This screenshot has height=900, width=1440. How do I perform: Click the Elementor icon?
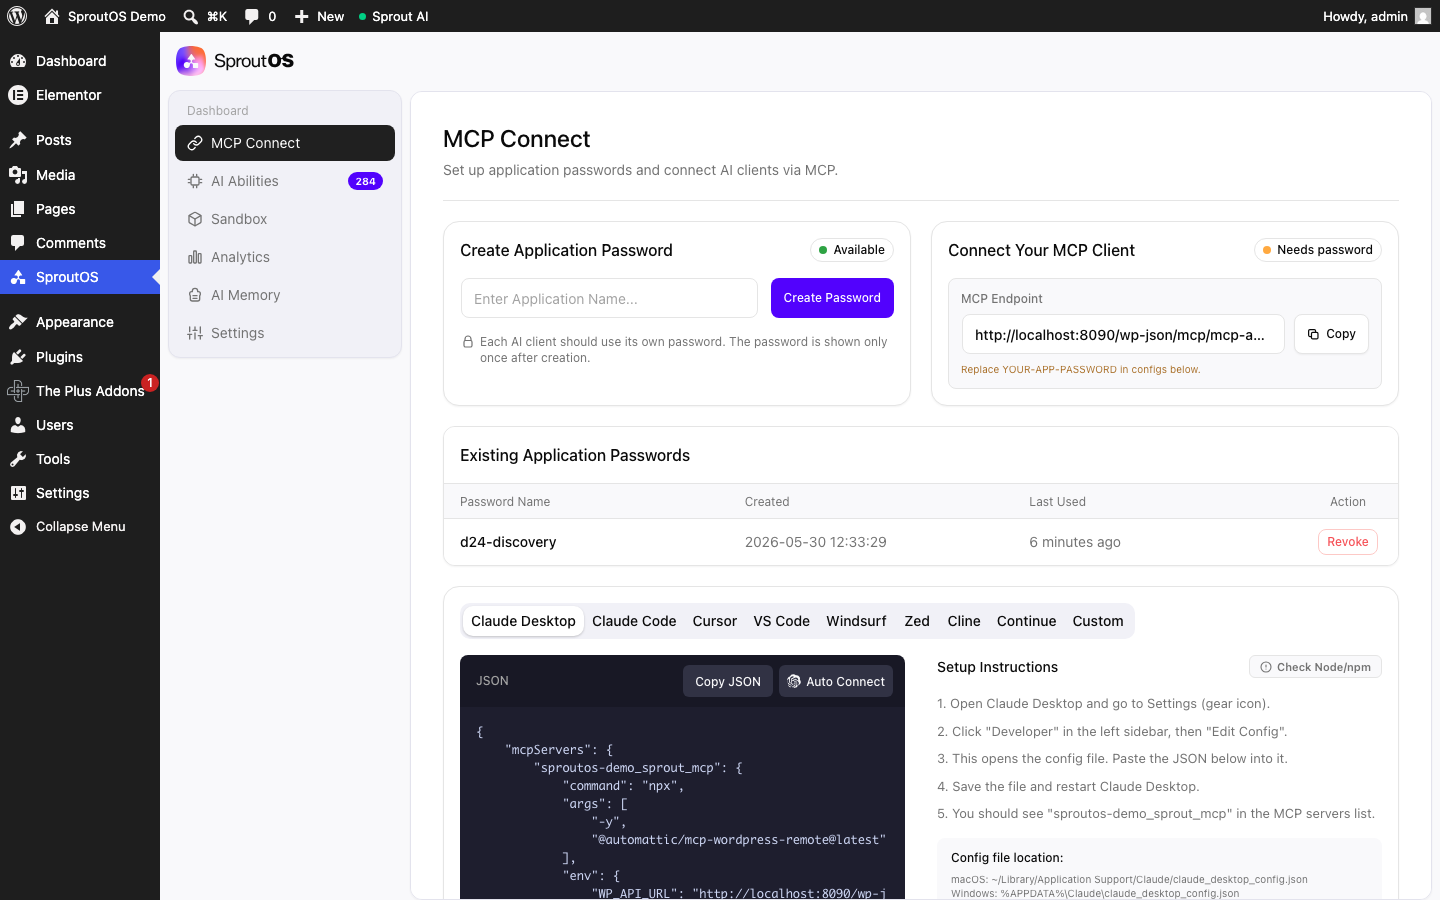tap(18, 95)
